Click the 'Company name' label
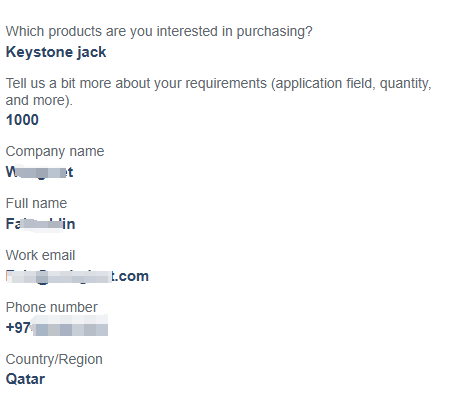The height and width of the screenshot is (402, 452). 55,152
